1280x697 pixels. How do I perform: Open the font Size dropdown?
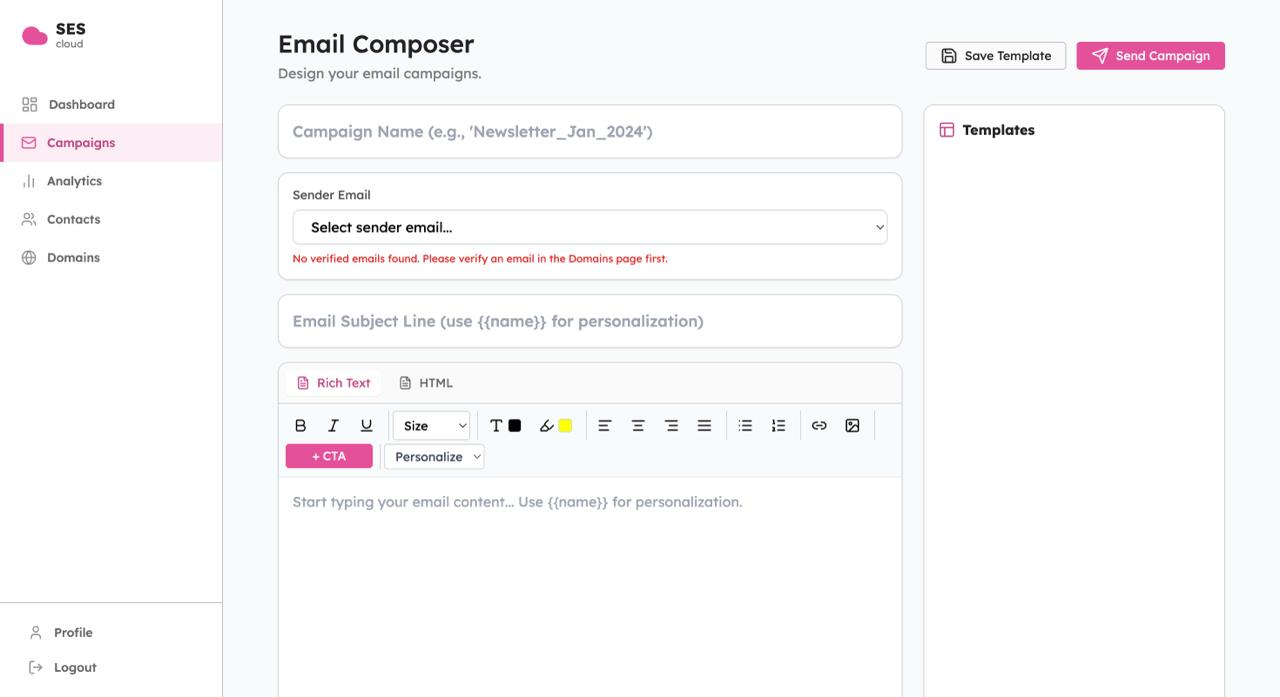(431, 425)
